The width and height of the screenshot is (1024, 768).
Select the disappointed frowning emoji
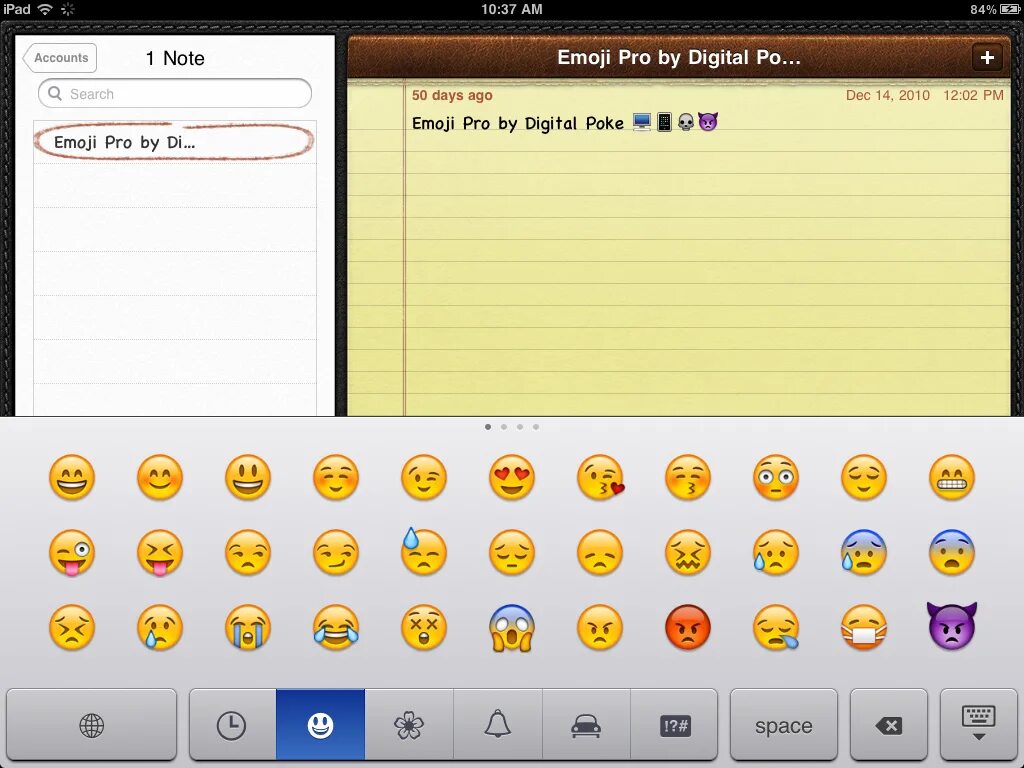(600, 552)
